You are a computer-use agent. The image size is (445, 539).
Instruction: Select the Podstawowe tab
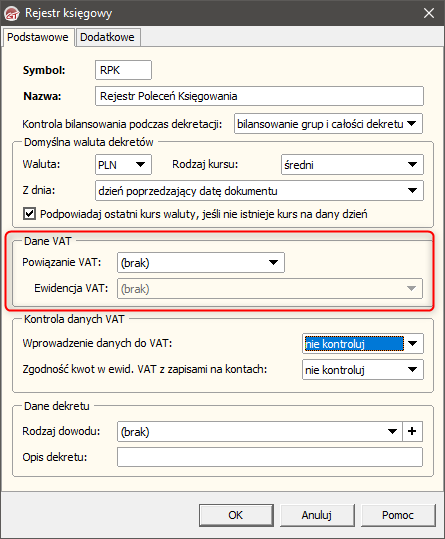(x=38, y=37)
